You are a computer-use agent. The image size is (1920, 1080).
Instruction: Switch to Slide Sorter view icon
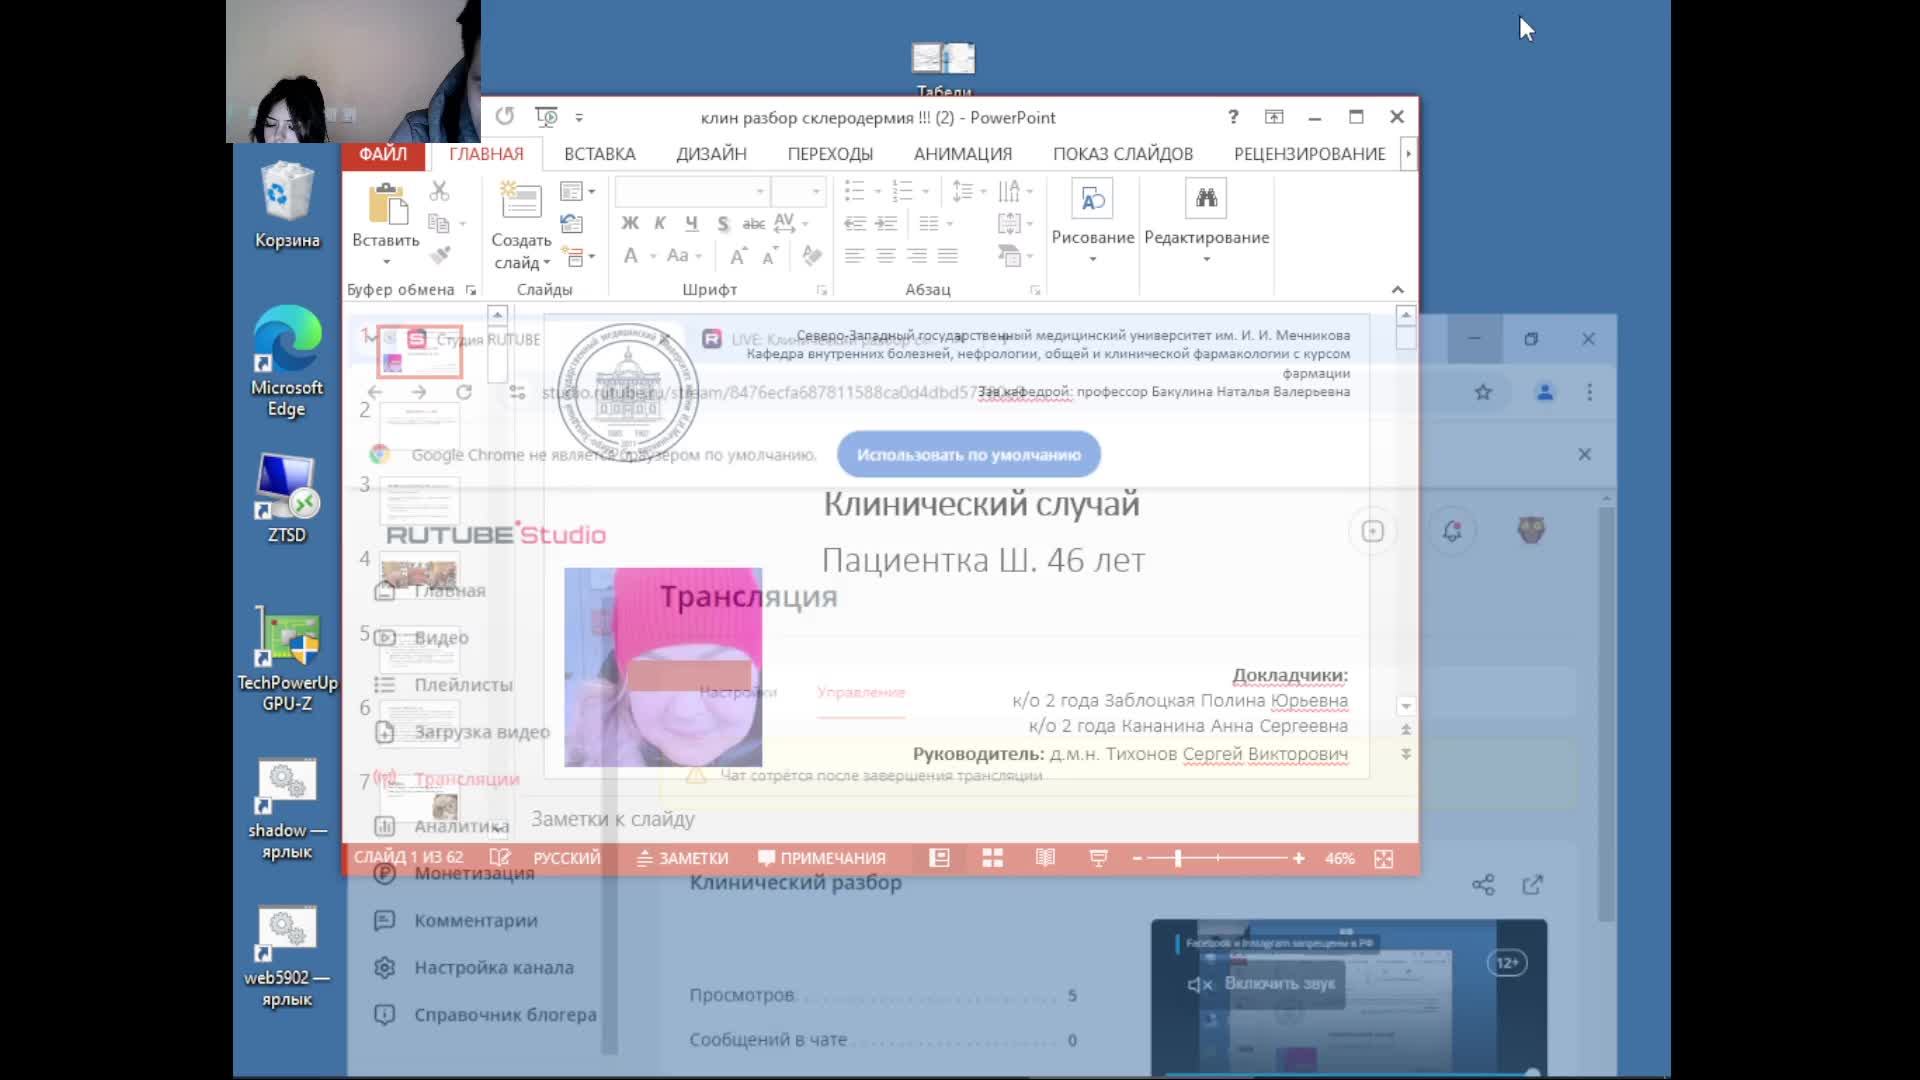coord(992,858)
